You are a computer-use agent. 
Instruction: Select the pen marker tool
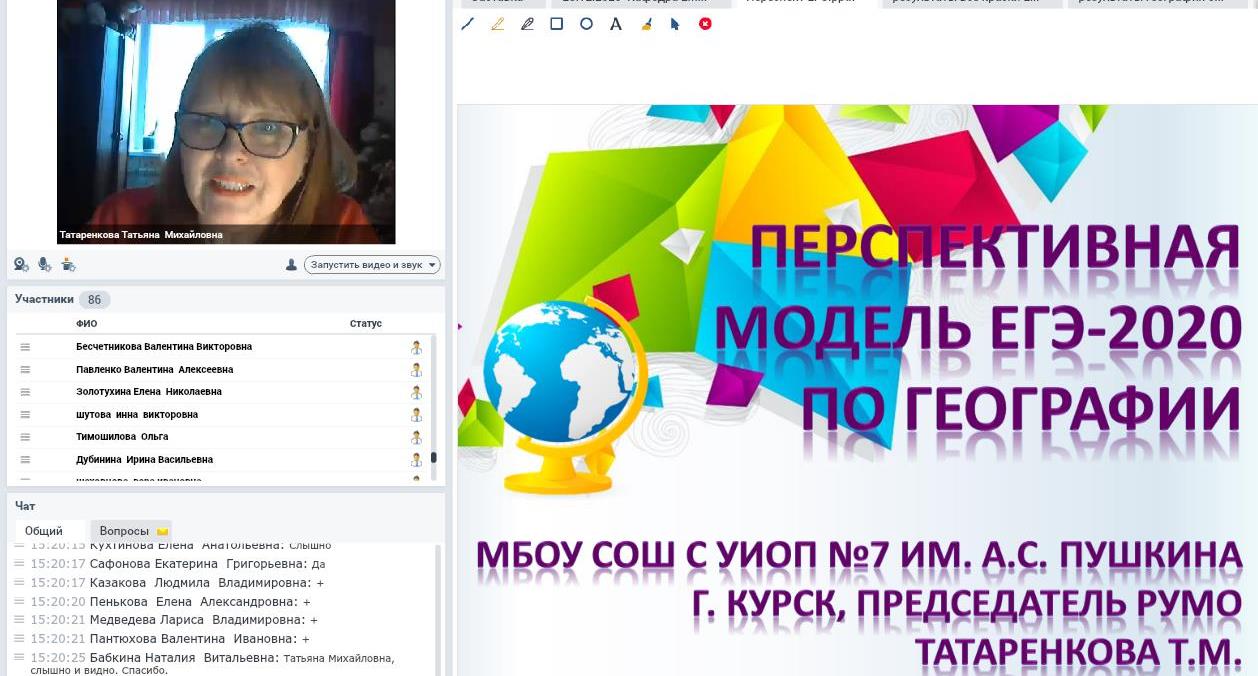(527, 24)
